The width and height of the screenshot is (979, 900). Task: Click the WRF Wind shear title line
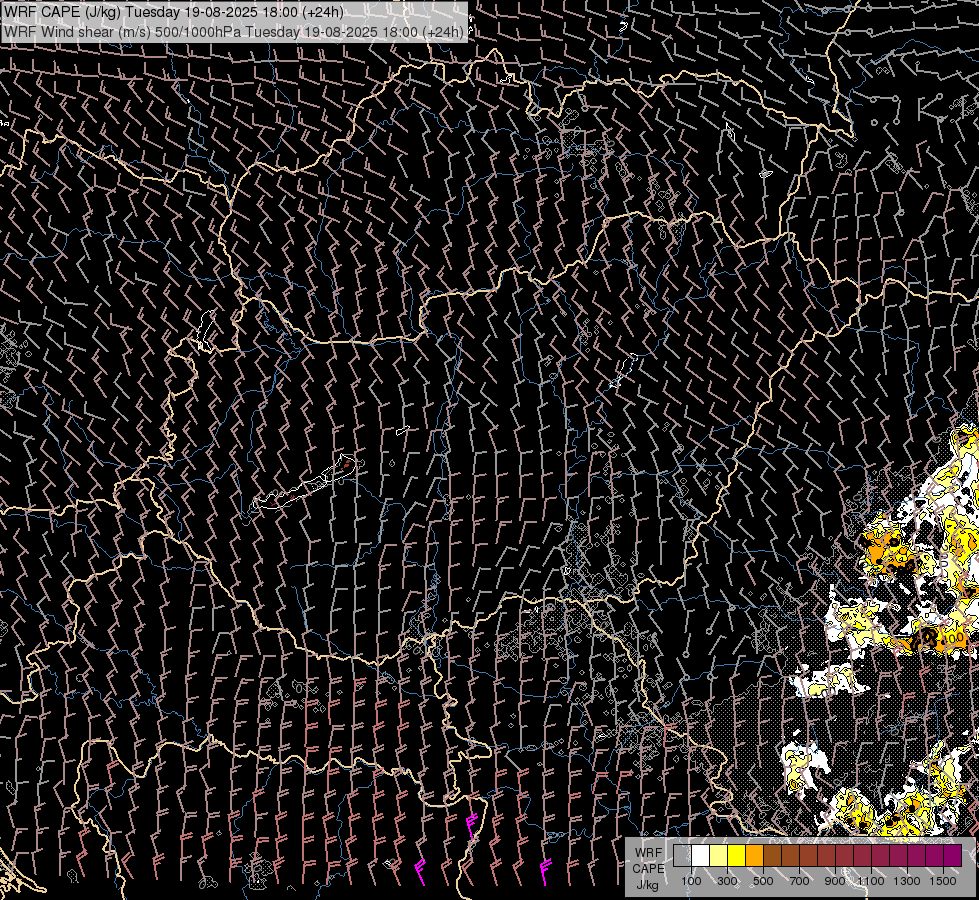click(x=234, y=32)
